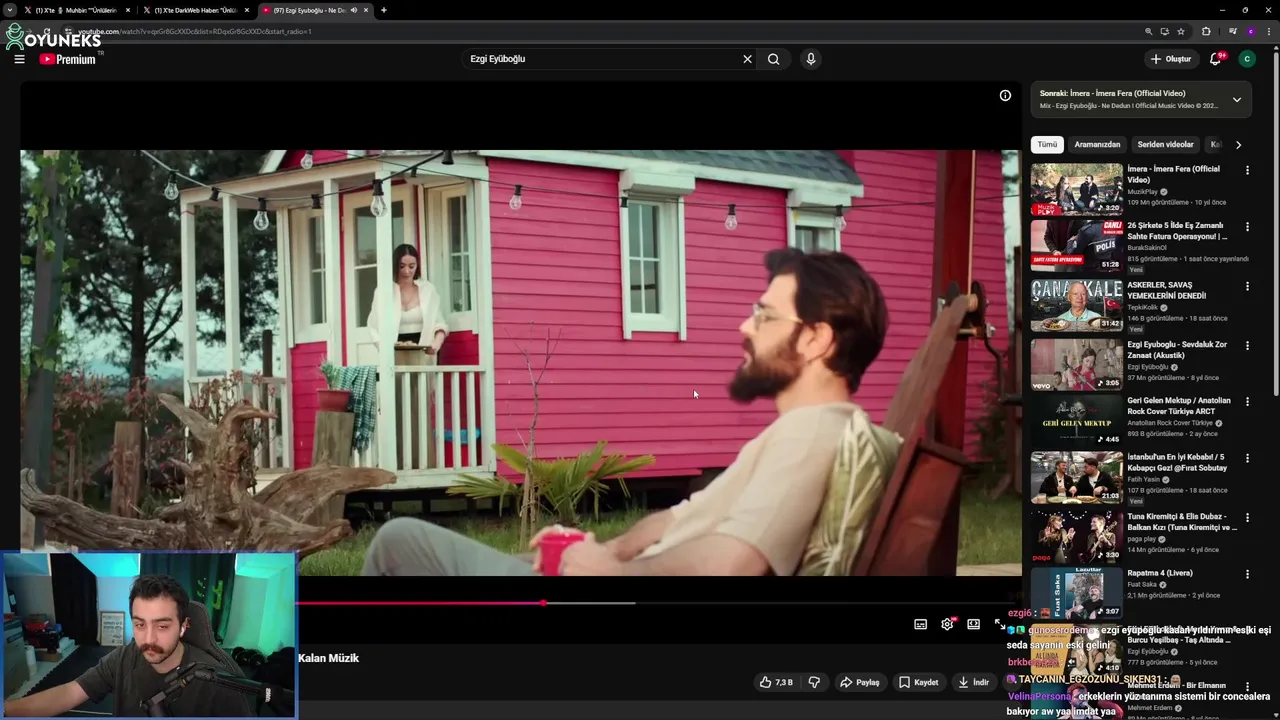Switch to first X Muhbir browser tab
This screenshot has height=720, width=1280.
tap(76, 10)
